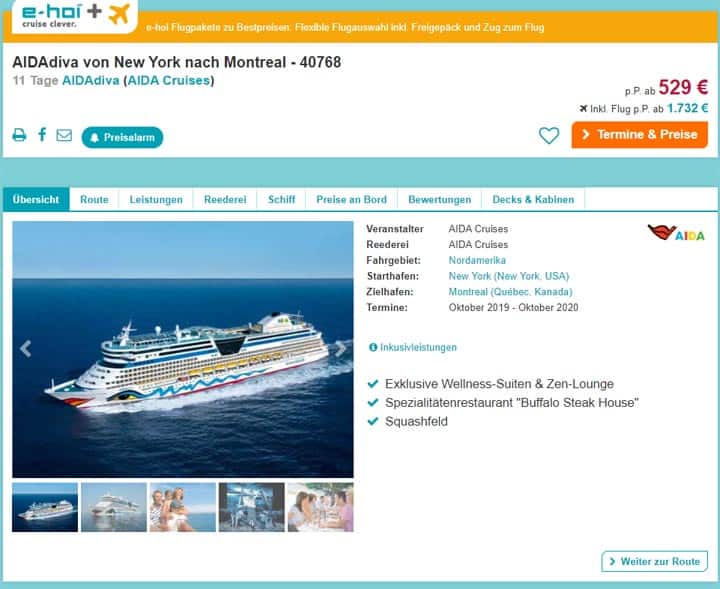
Task: Follow the Nordamerika link
Action: pyautogui.click(x=477, y=260)
